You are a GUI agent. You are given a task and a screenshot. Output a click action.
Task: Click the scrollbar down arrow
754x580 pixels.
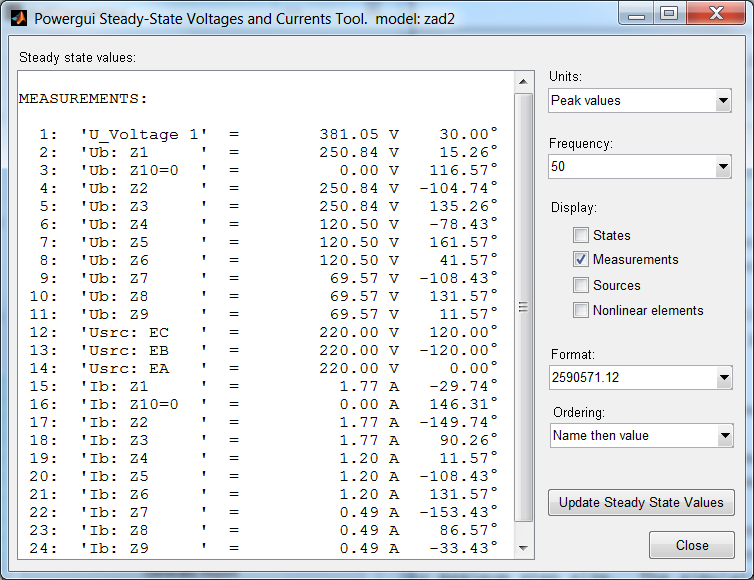(523, 548)
